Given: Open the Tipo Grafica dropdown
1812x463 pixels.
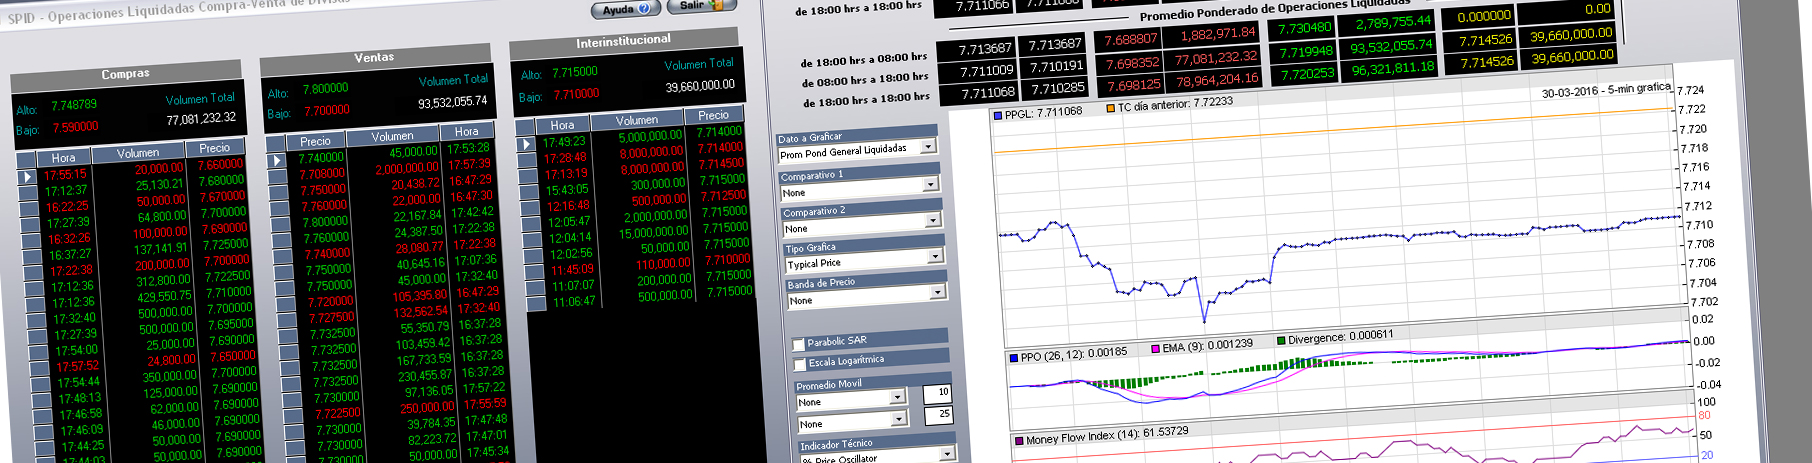Looking at the screenshot, I should pos(935,256).
